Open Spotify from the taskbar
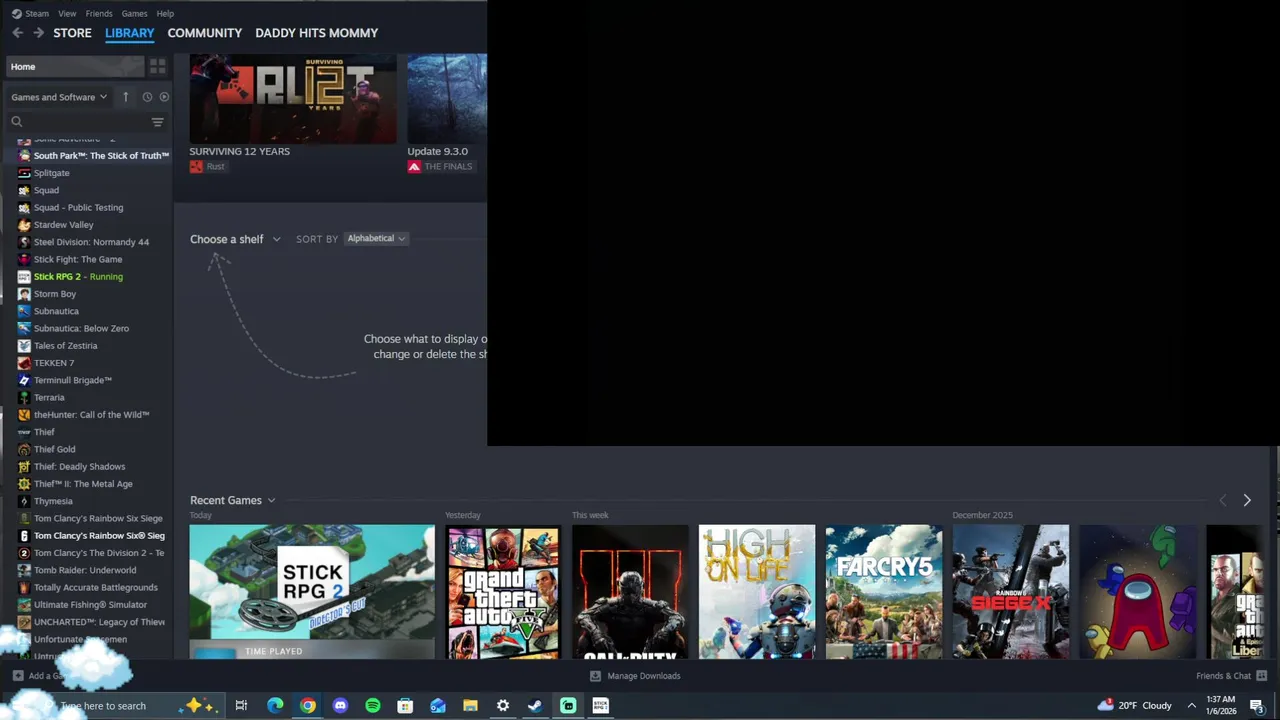The image size is (1280, 720). pyautogui.click(x=373, y=705)
